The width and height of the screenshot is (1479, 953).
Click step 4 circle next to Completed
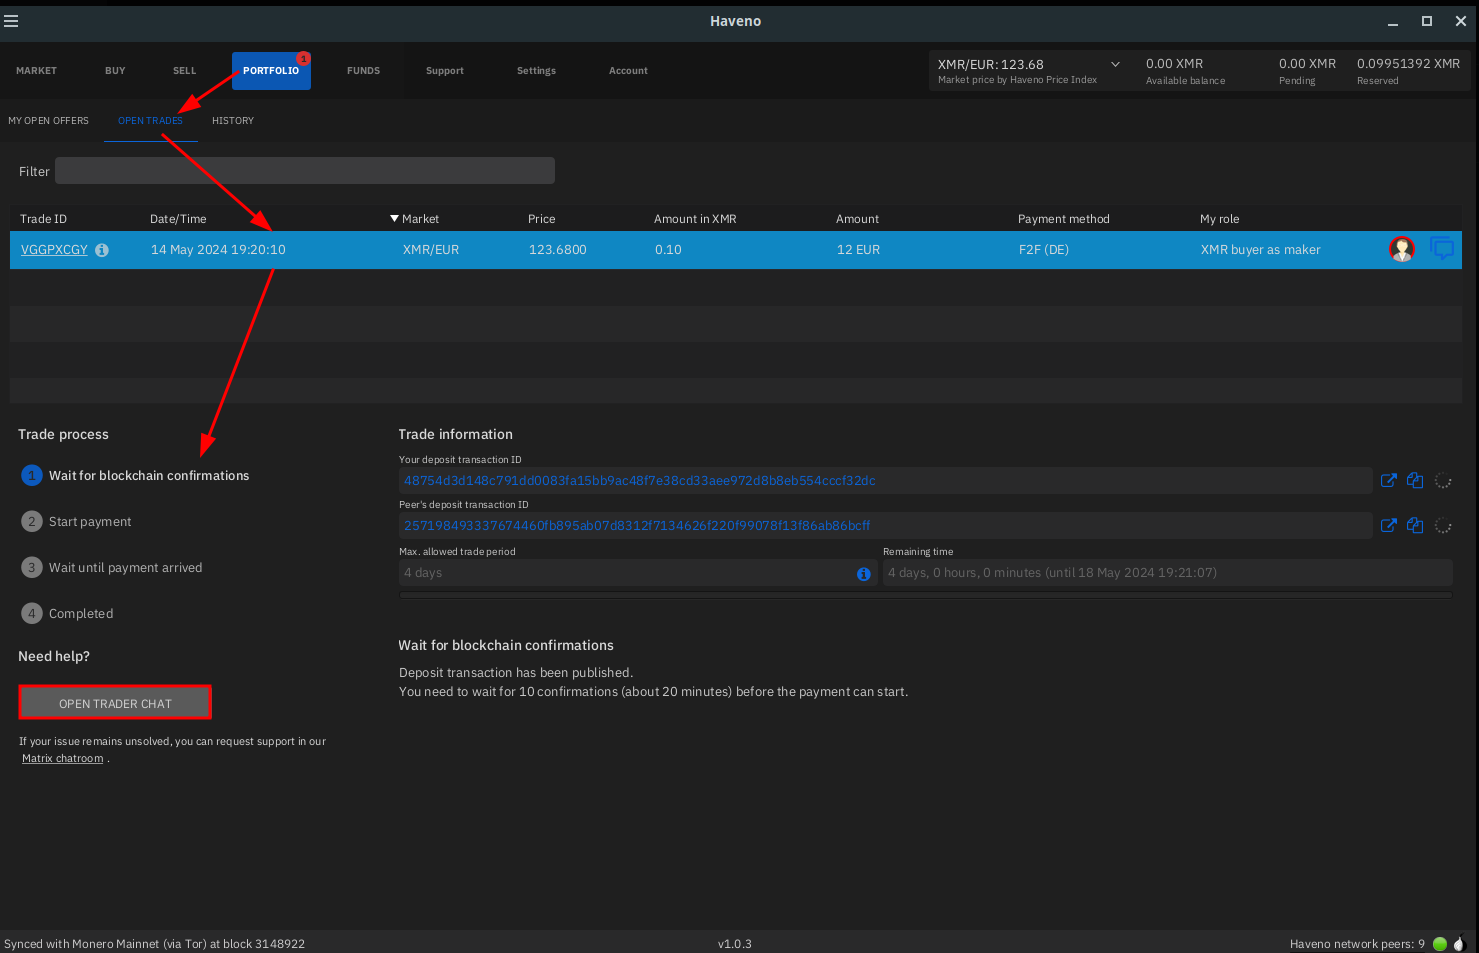click(x=31, y=614)
